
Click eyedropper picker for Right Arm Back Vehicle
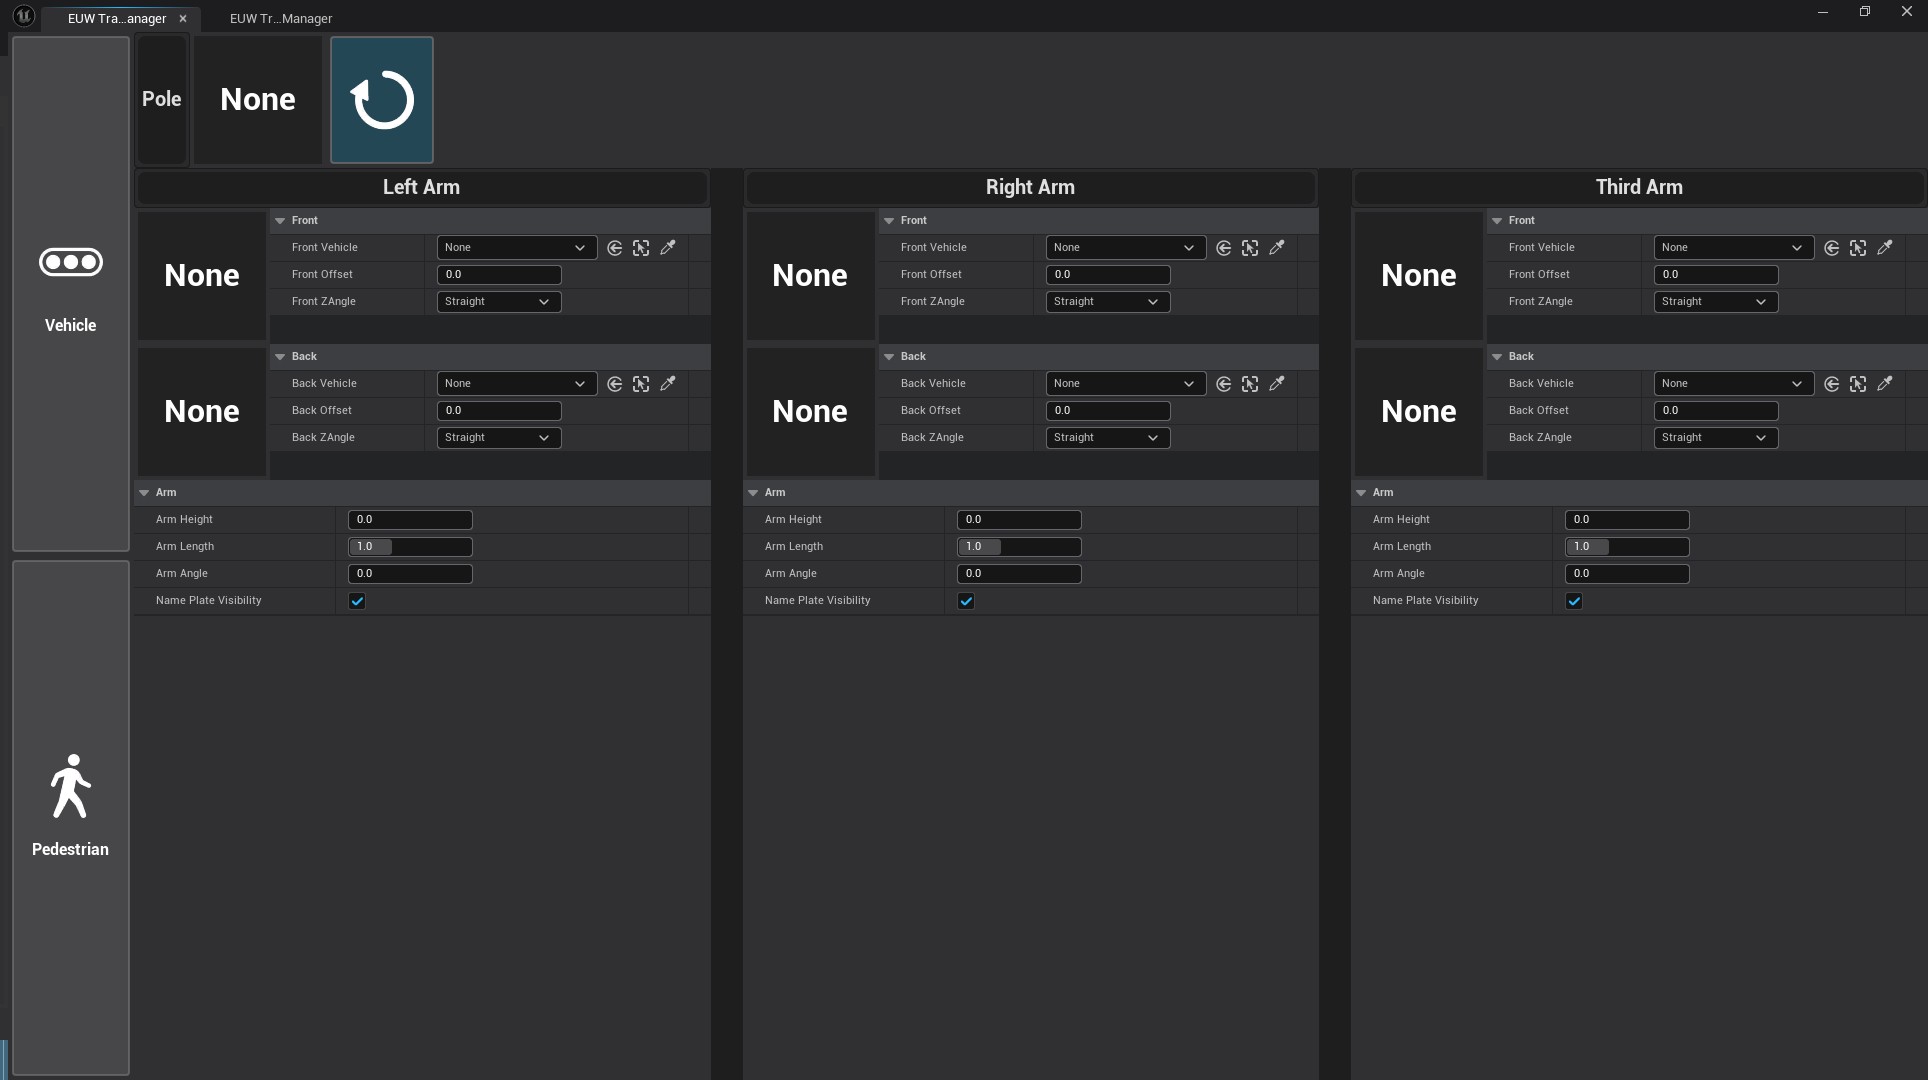1277,384
